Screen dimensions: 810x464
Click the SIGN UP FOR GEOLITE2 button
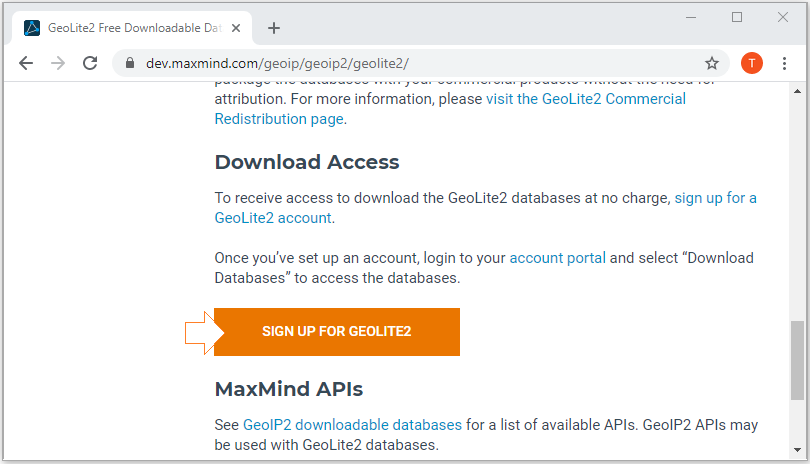tap(337, 332)
